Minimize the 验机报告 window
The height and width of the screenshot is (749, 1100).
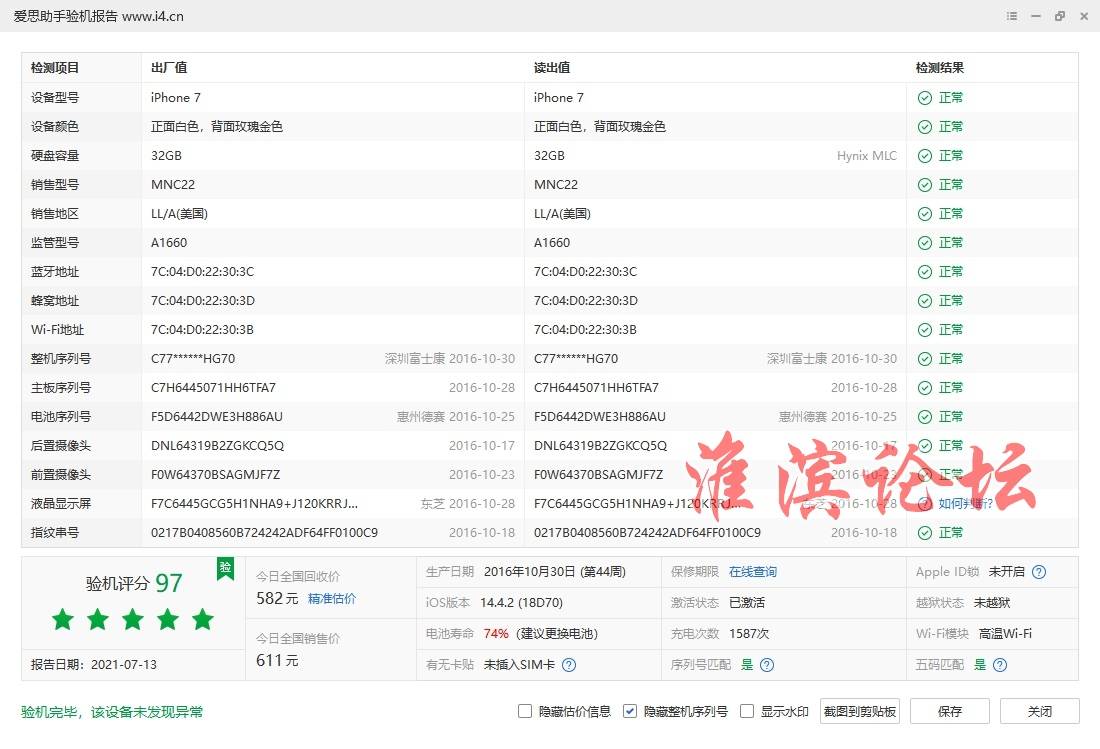coord(1035,16)
